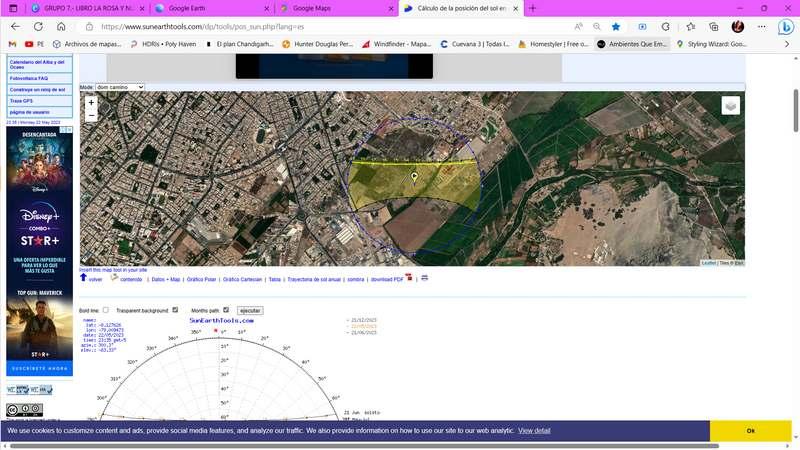Screen dimensions: 800x450
Task: Click the horizontal page scrollbar thumb
Action: pos(364,446)
